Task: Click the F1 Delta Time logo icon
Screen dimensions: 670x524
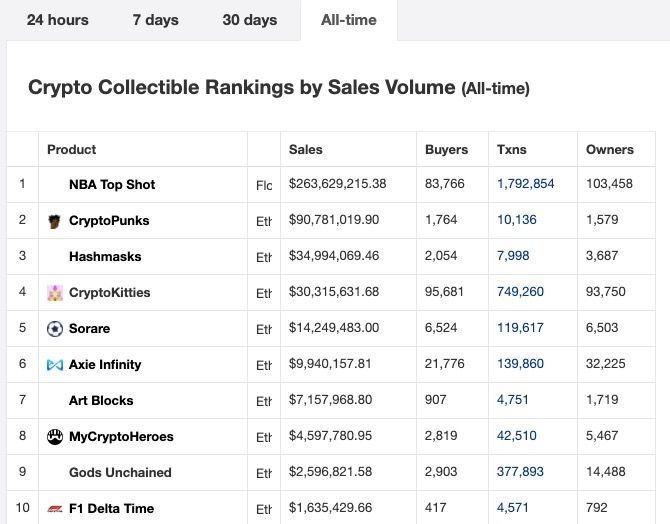Action: pos(55,509)
